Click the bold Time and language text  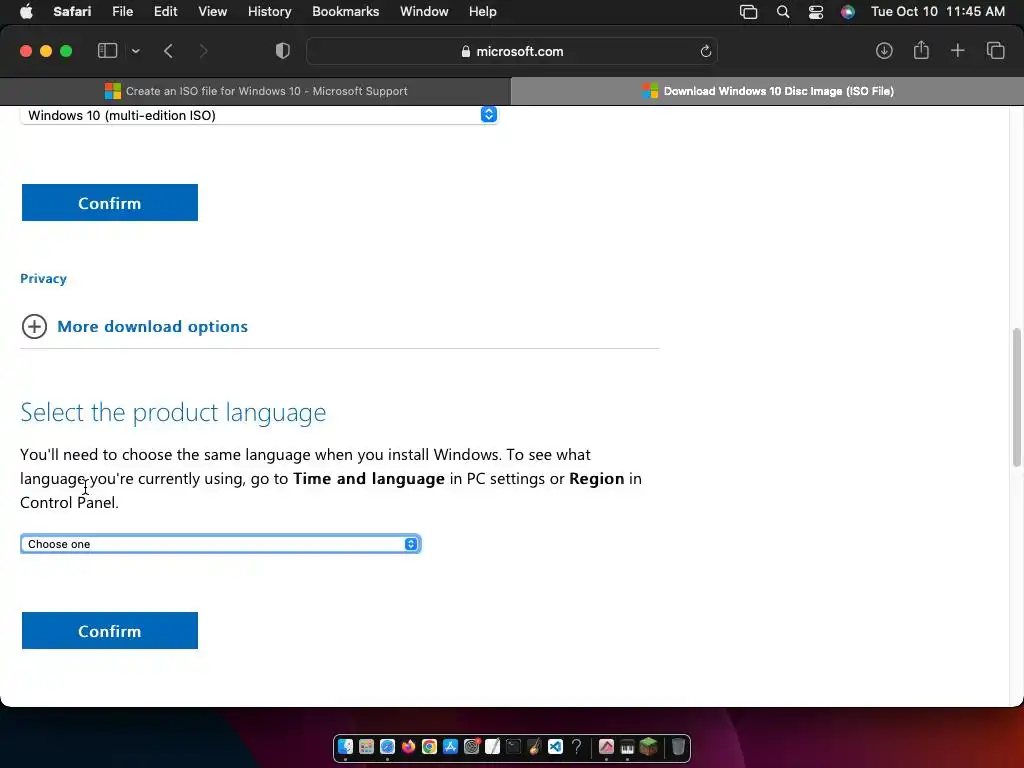368,479
